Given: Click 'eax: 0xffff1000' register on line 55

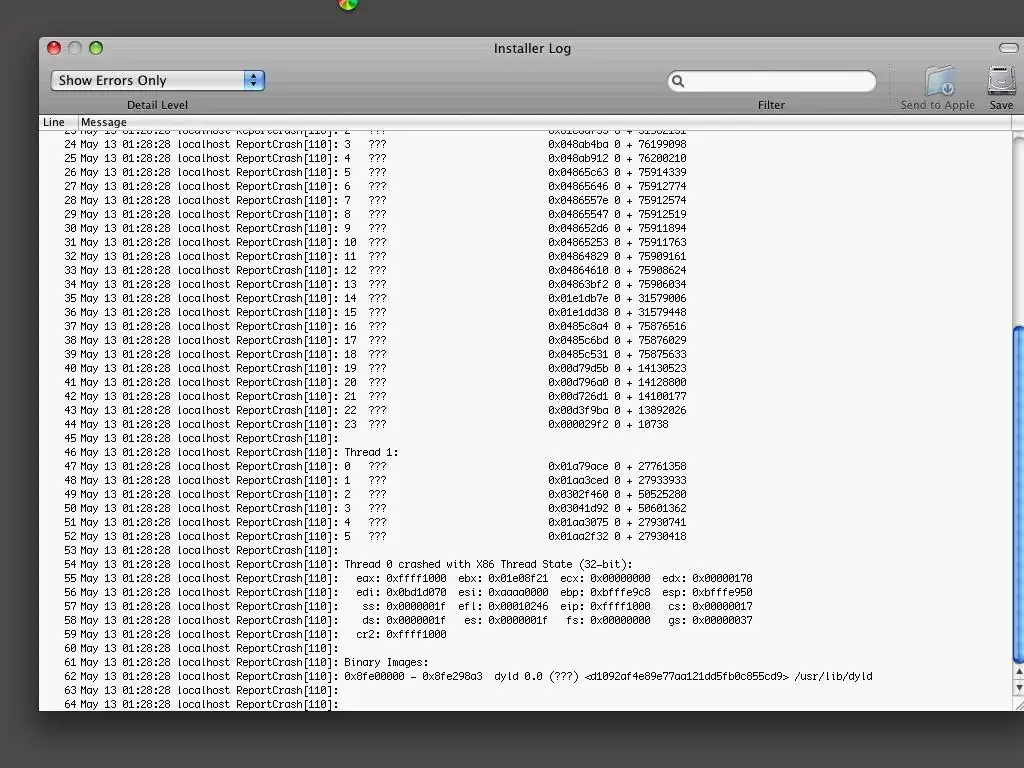Looking at the screenshot, I should (x=401, y=579).
